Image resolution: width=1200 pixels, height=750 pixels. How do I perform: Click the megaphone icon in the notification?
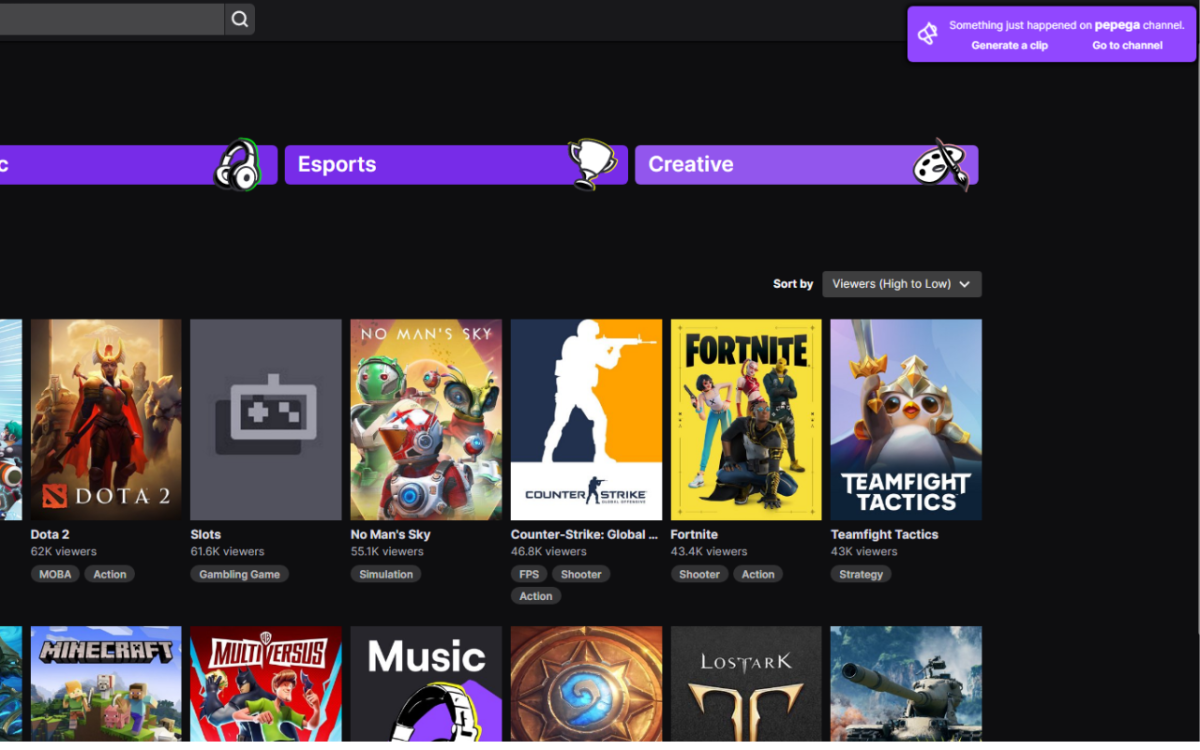tap(928, 34)
